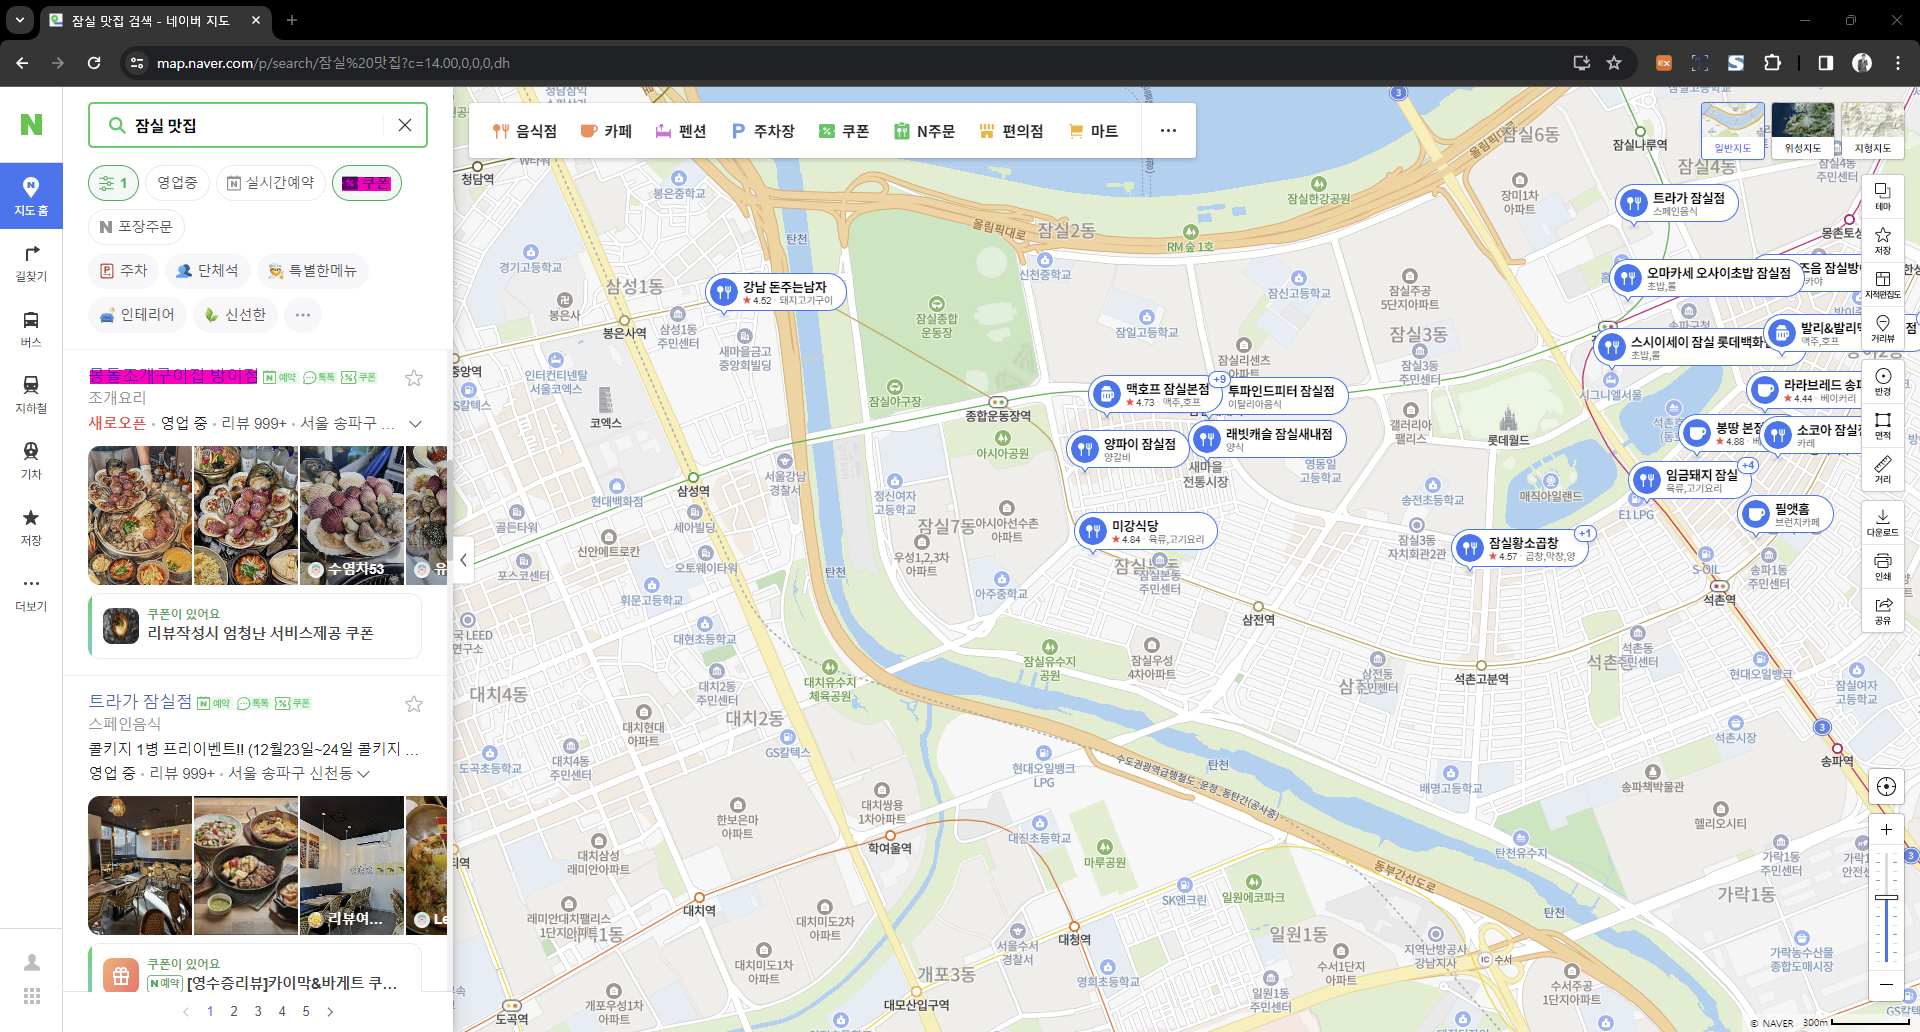This screenshot has width=1920, height=1032.
Task: Go to next results page arrow
Action: (330, 1012)
